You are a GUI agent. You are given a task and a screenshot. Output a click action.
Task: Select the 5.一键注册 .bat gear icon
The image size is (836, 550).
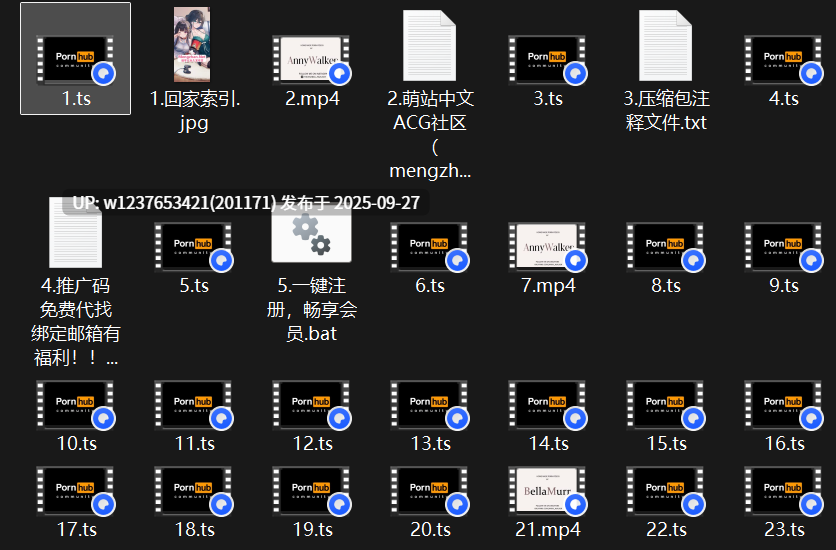[311, 234]
